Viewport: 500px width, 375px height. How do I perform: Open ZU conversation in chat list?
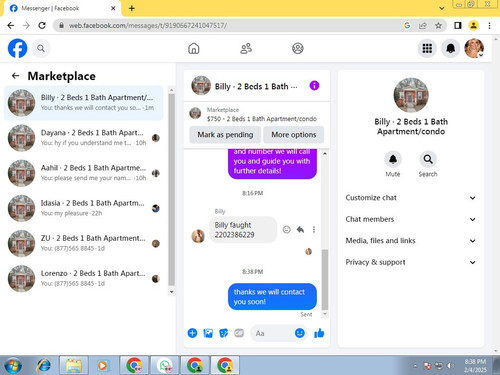click(x=84, y=243)
